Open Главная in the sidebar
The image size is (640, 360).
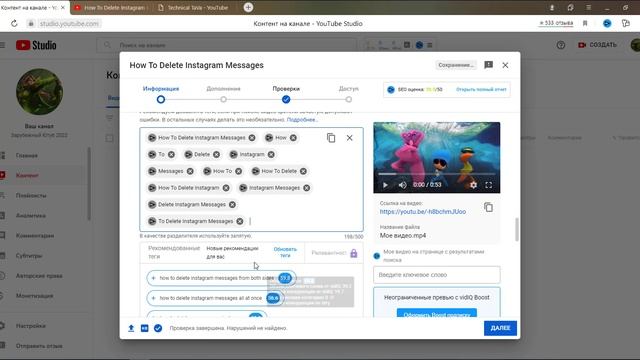coord(27,156)
